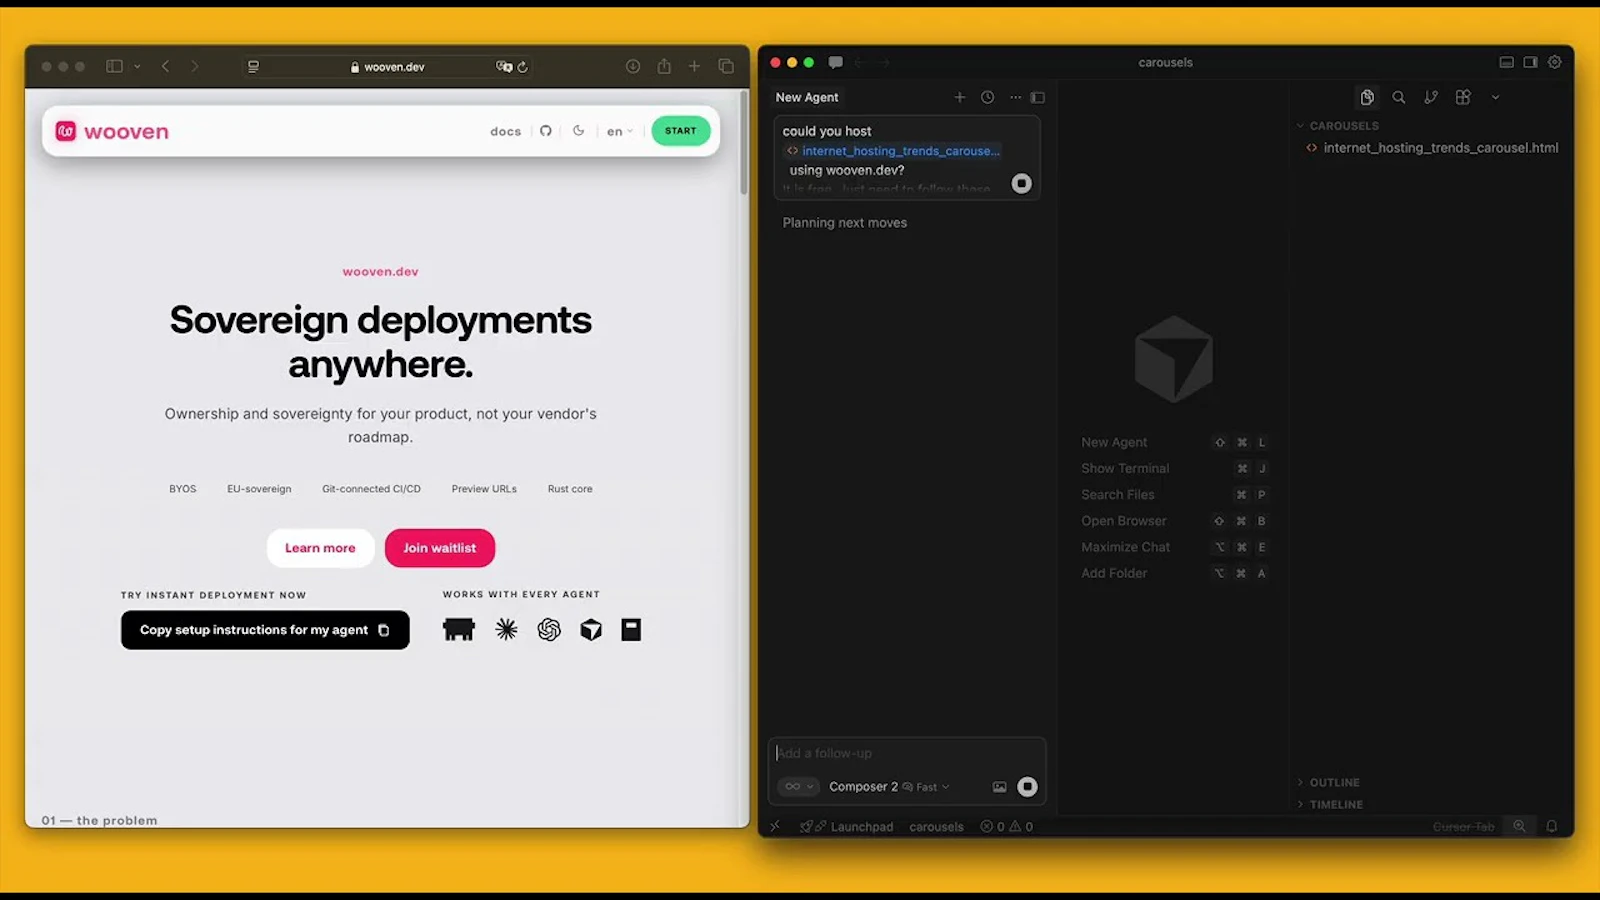Viewport: 1600px width, 900px height.
Task: Open Cursor settings gear icon
Action: coord(1554,62)
